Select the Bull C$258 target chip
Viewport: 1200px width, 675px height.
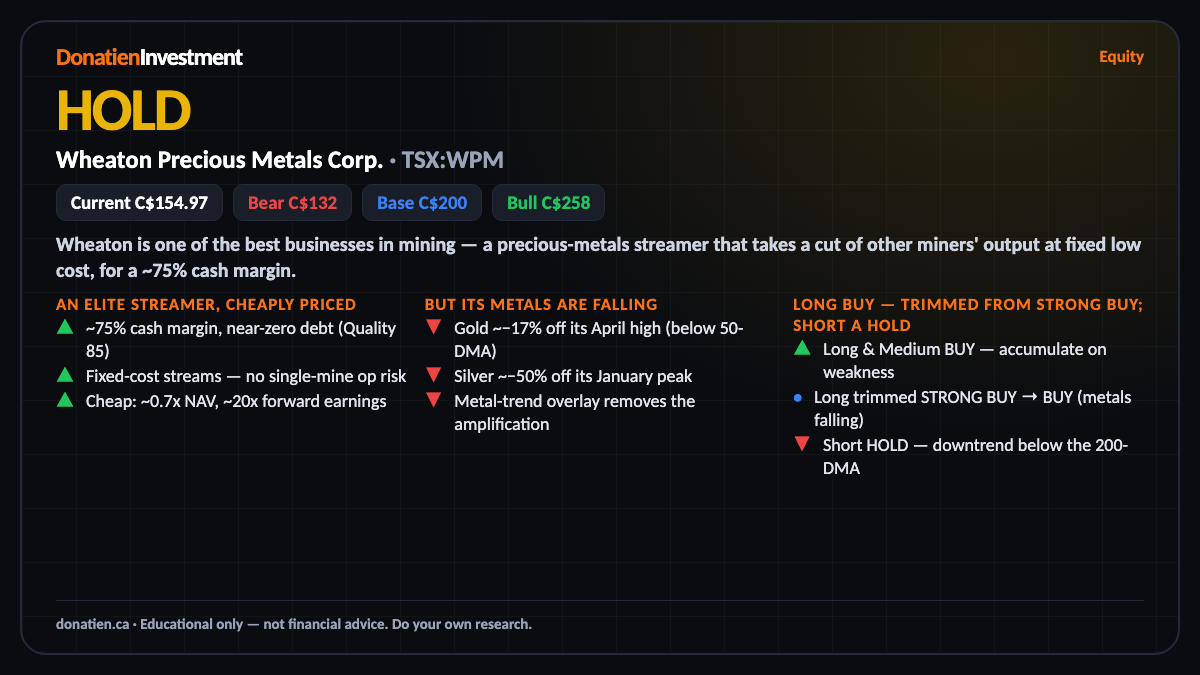click(x=548, y=203)
